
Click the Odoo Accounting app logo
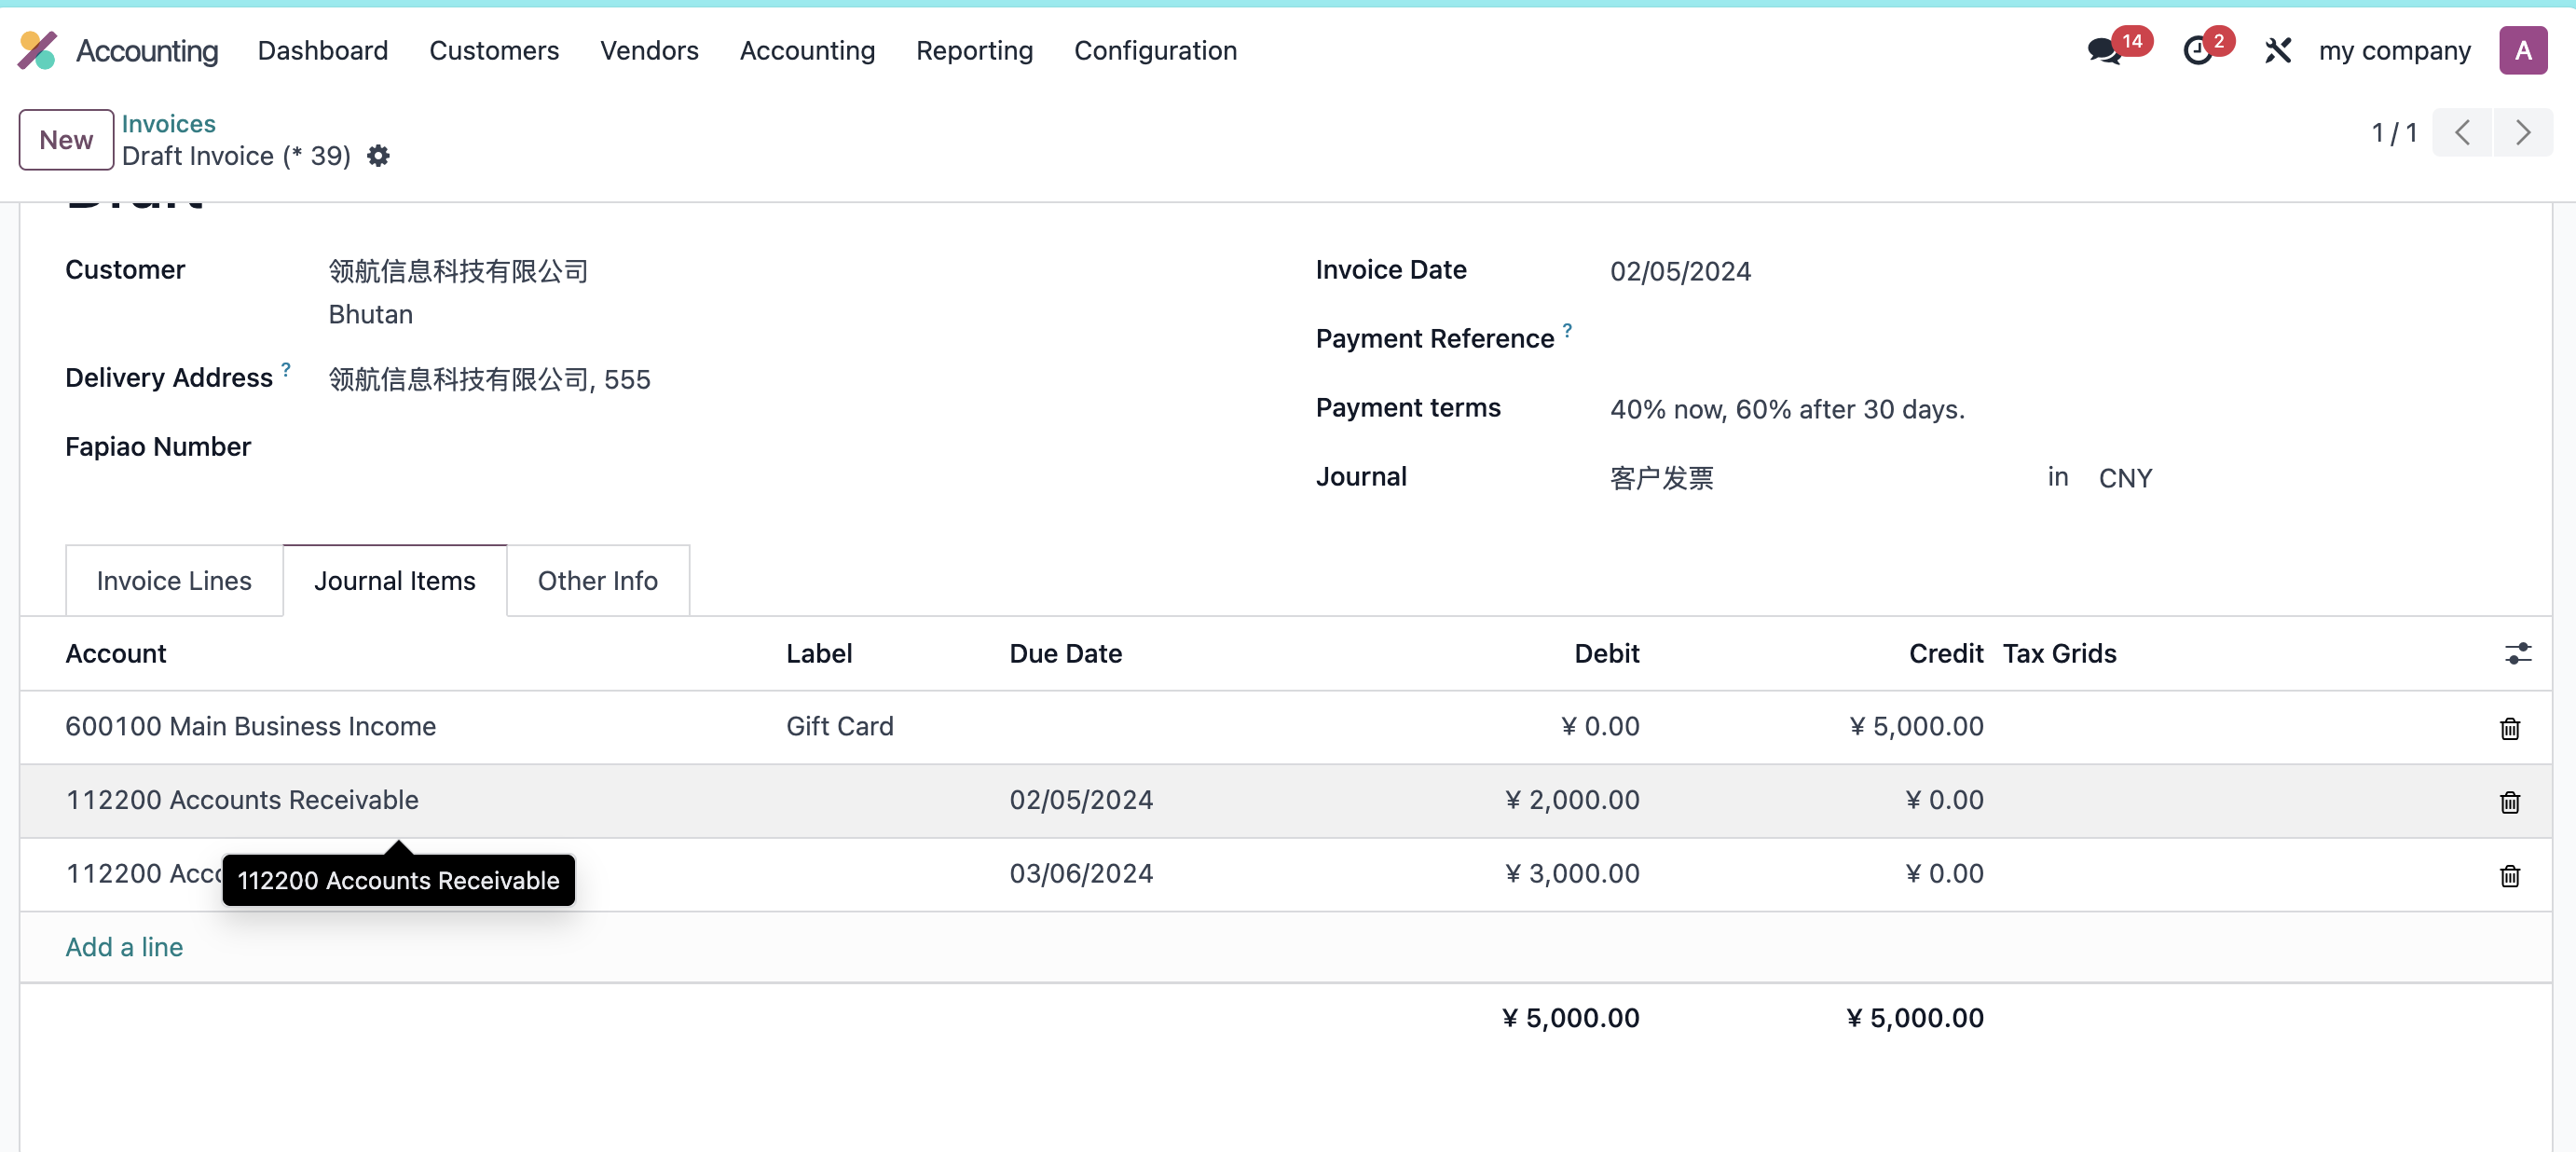(x=38, y=50)
